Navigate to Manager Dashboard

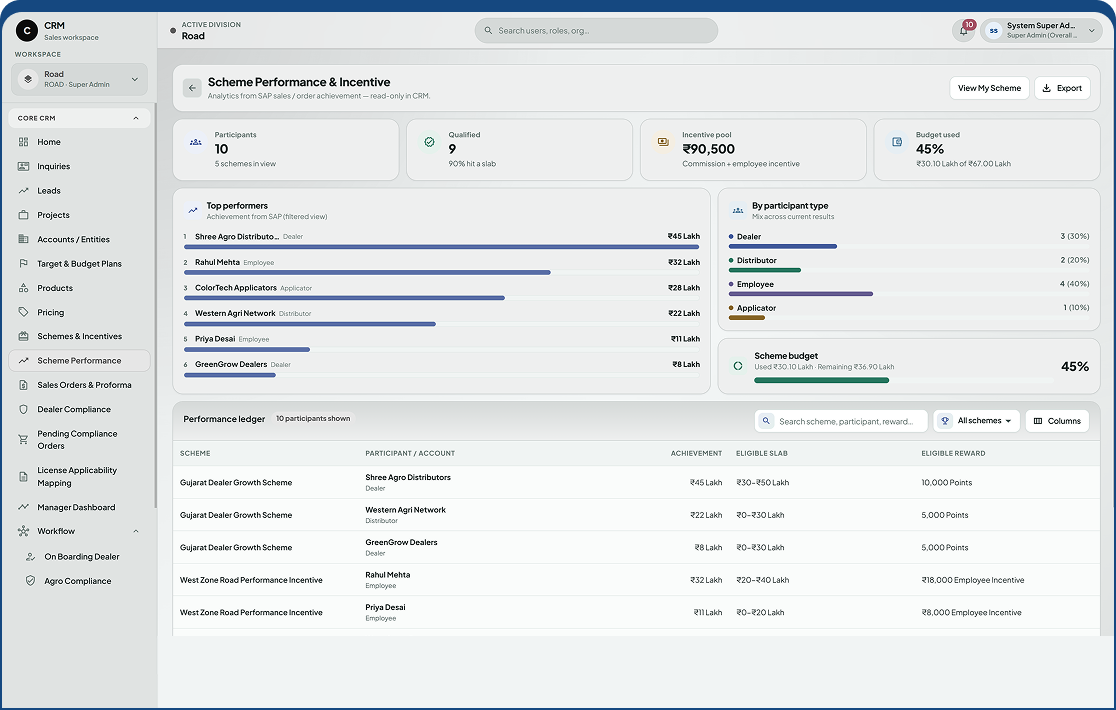click(x=79, y=507)
